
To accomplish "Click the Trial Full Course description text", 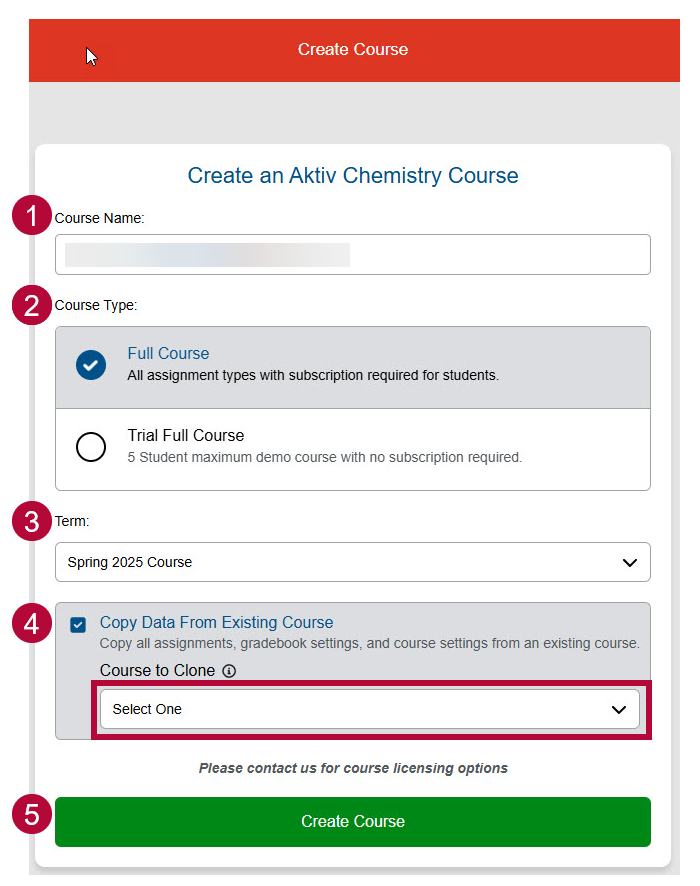I will click(x=324, y=458).
